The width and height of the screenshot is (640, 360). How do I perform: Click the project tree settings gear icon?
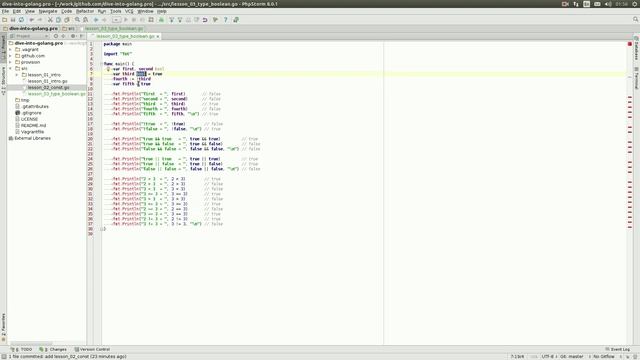click(73, 36)
